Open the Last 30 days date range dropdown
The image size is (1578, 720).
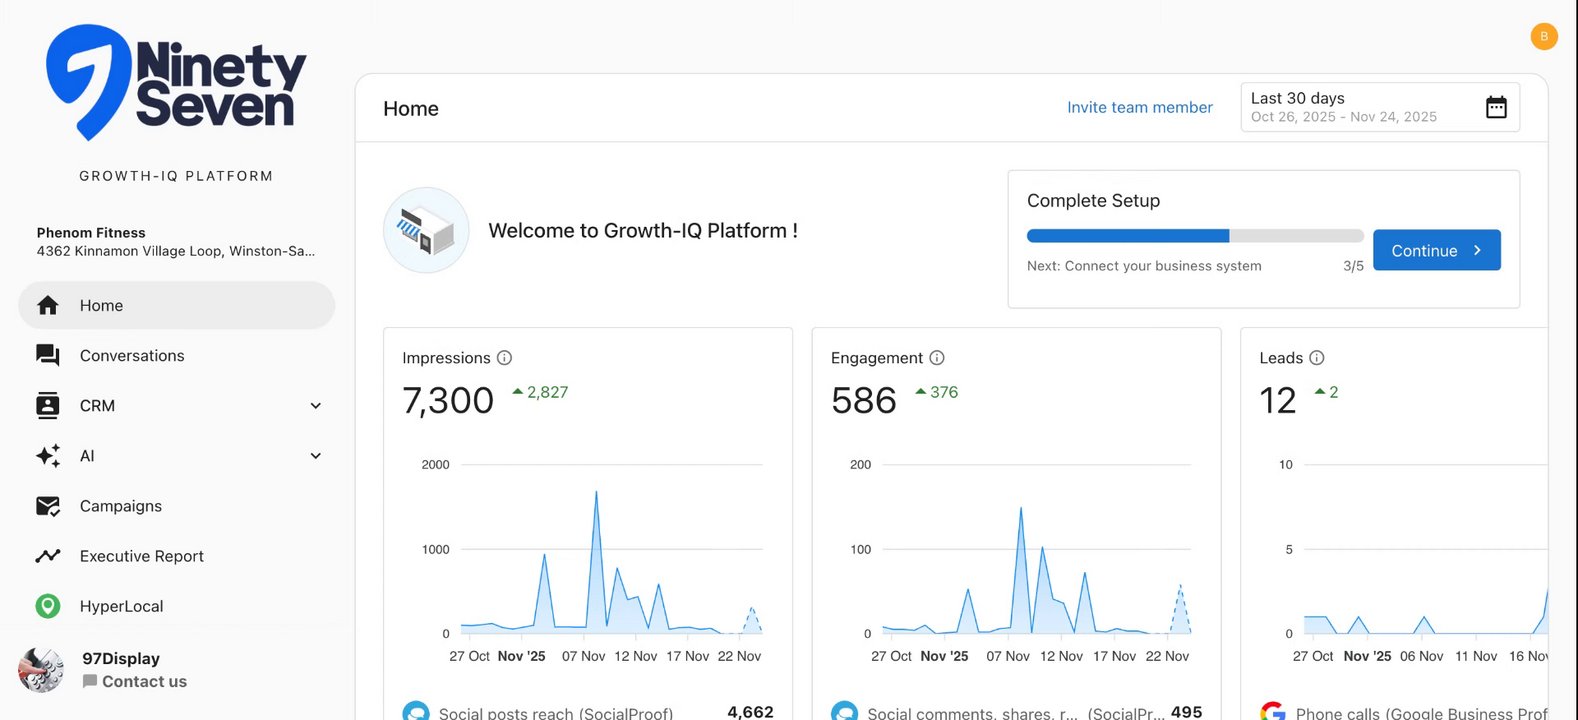click(1360, 107)
